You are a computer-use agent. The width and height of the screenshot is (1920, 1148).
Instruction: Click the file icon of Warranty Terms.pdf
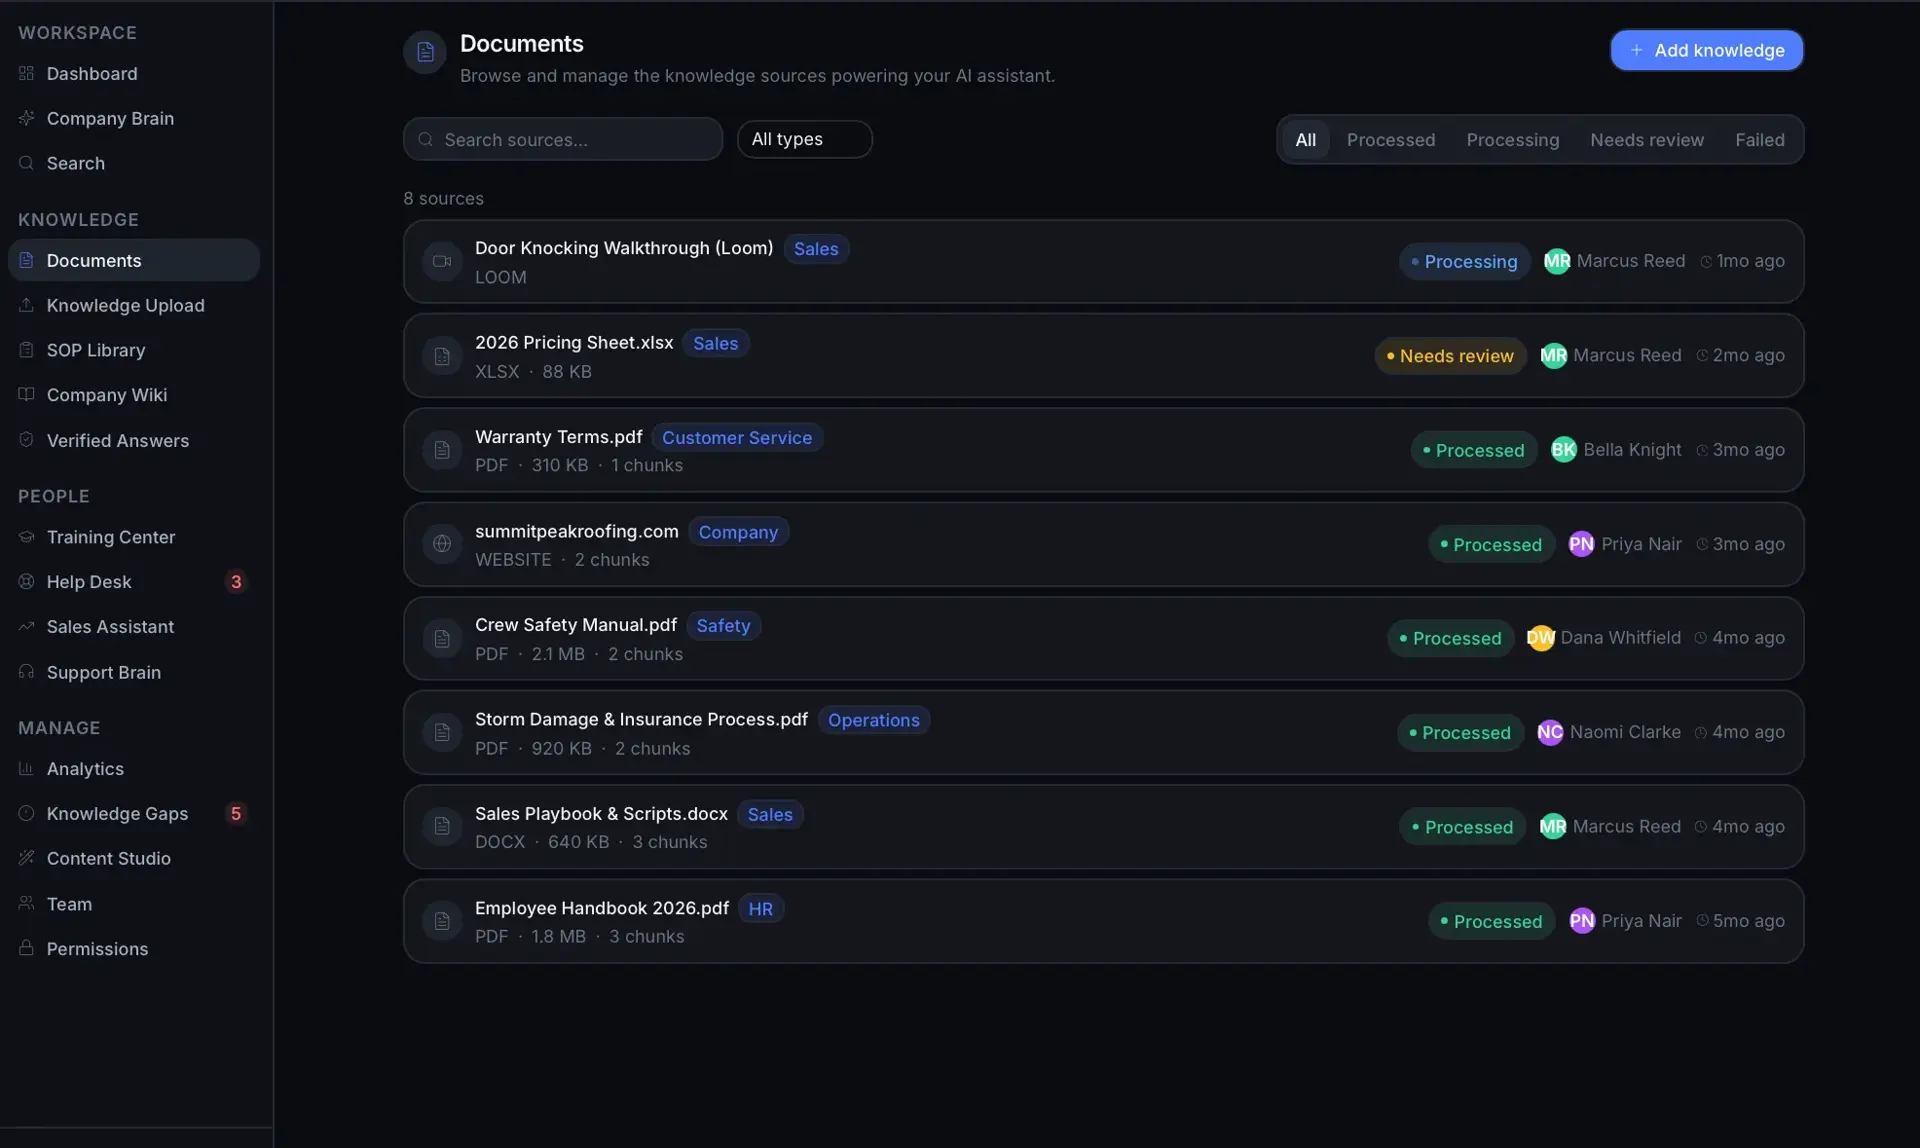[442, 450]
